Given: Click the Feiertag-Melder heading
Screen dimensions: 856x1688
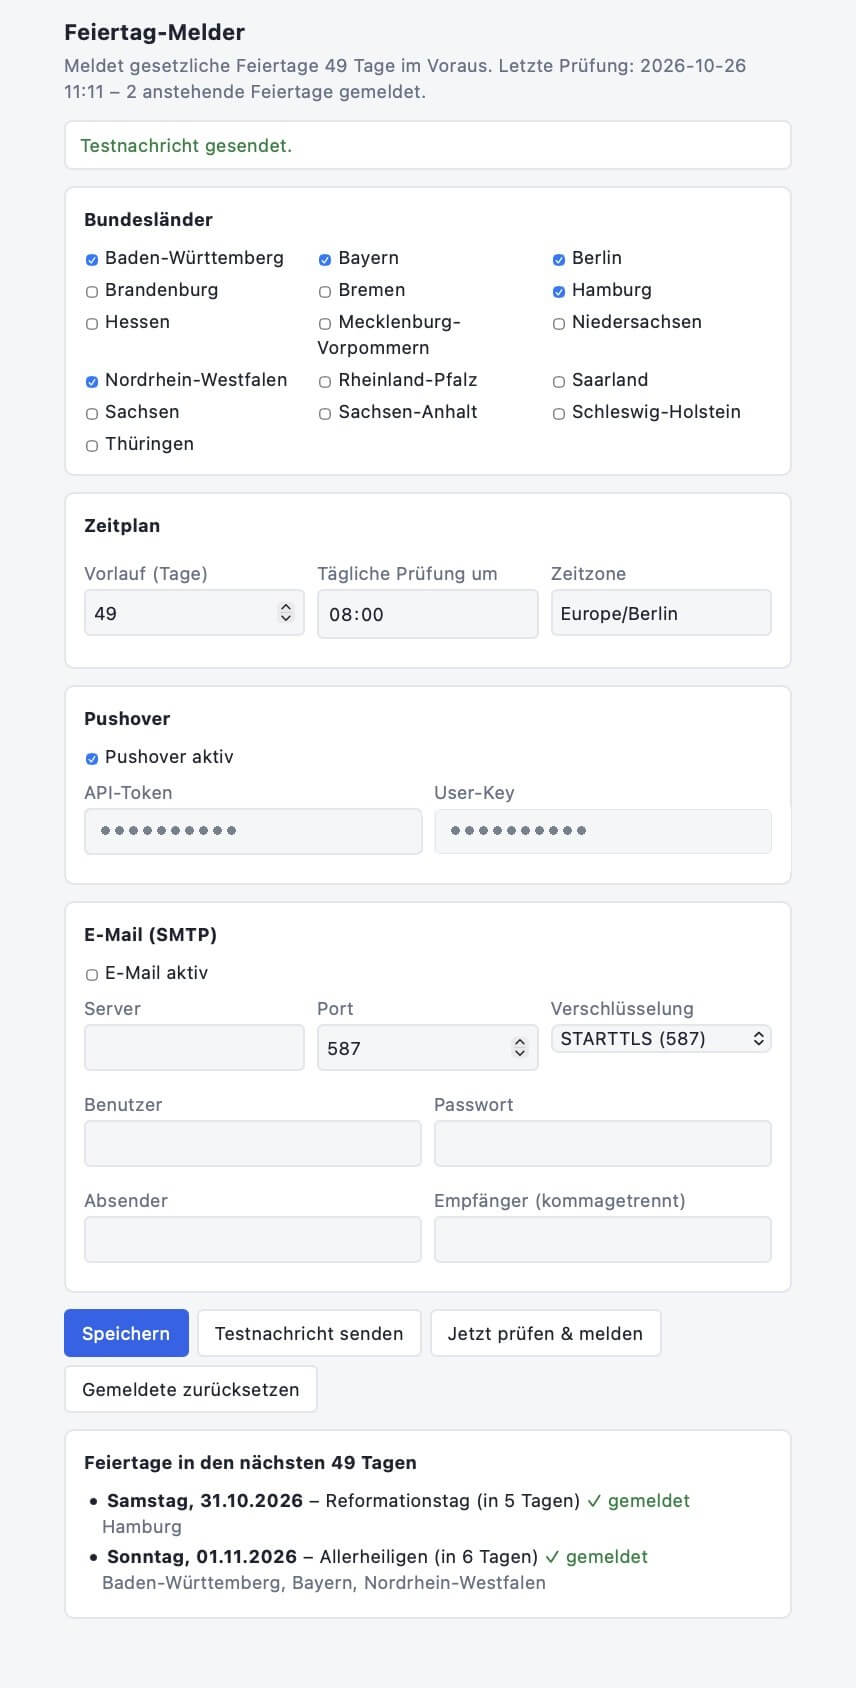Looking at the screenshot, I should point(155,32).
